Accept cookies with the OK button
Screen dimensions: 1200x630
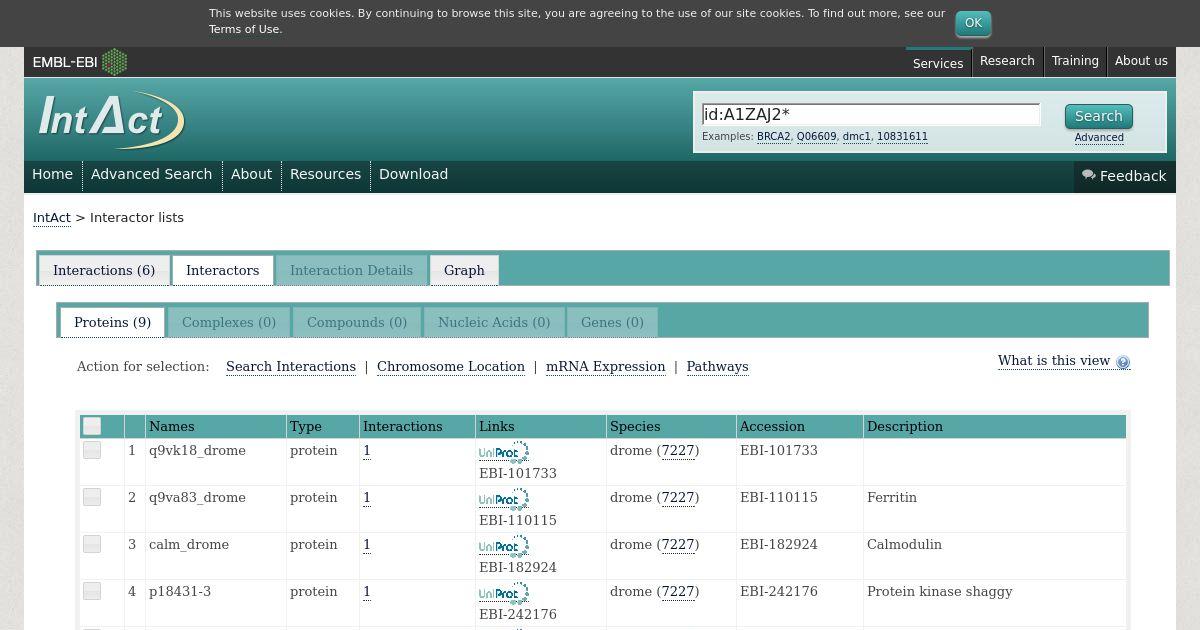973,23
